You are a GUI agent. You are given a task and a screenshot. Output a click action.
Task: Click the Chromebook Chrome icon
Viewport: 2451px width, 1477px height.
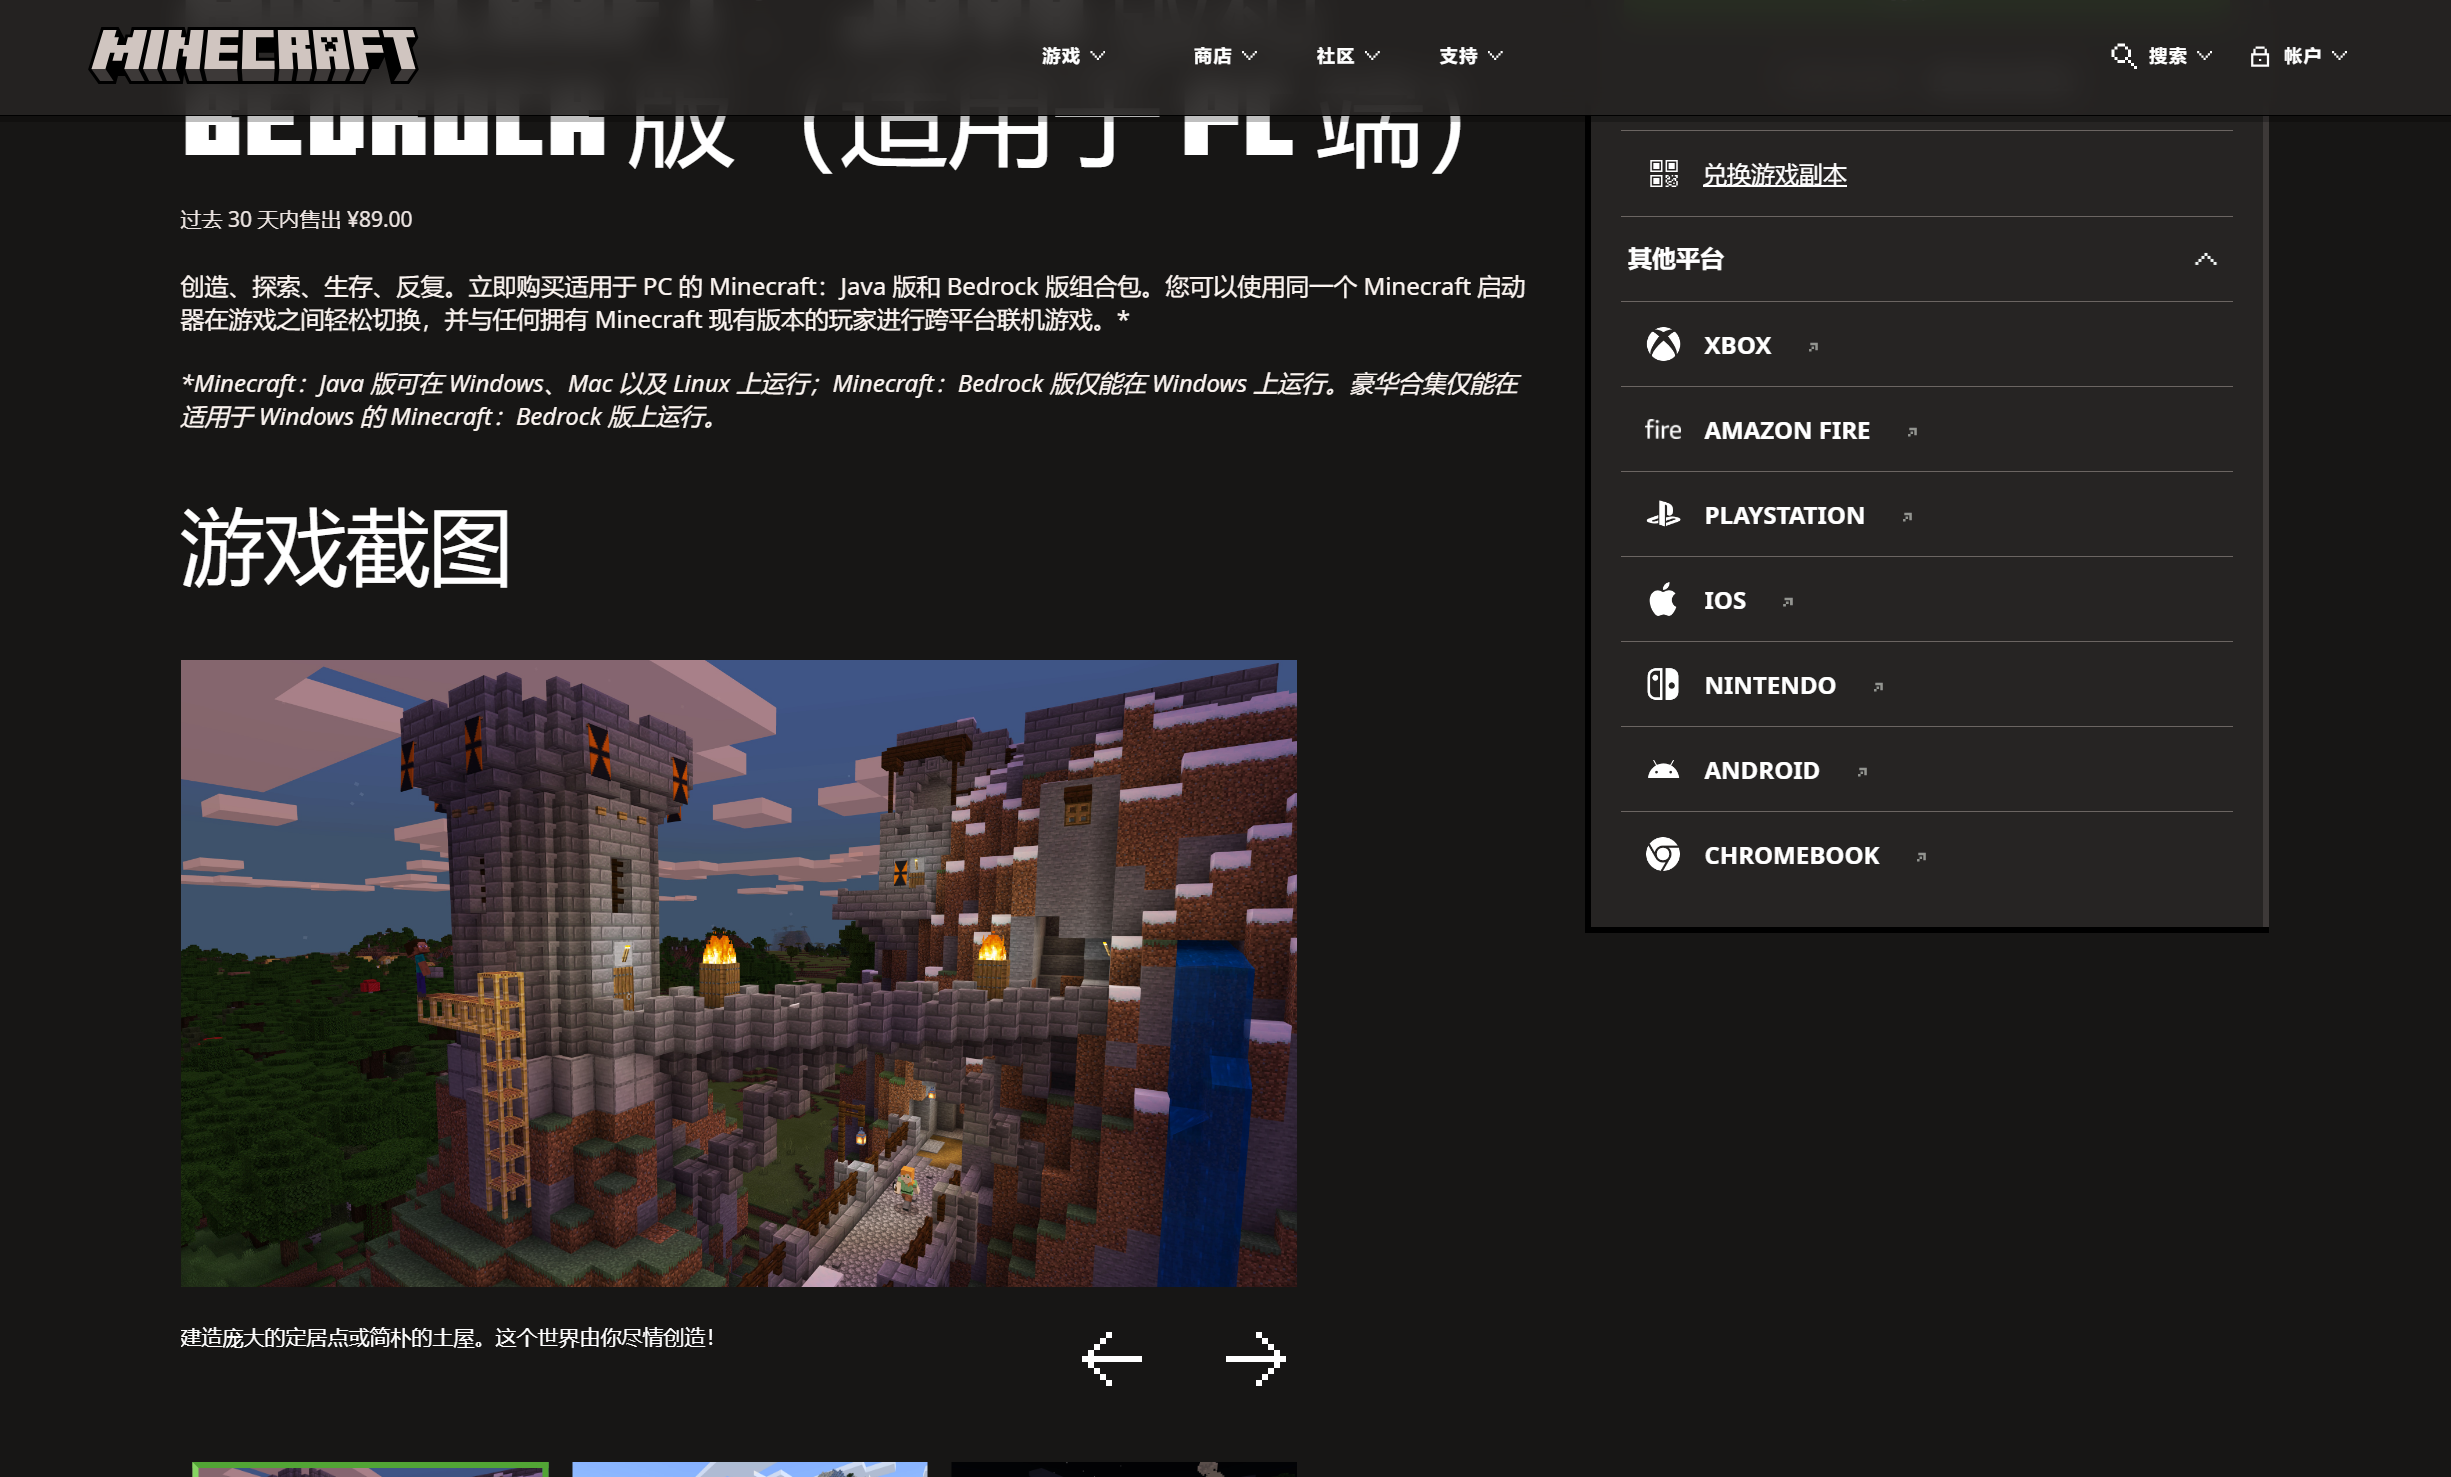tap(1663, 855)
